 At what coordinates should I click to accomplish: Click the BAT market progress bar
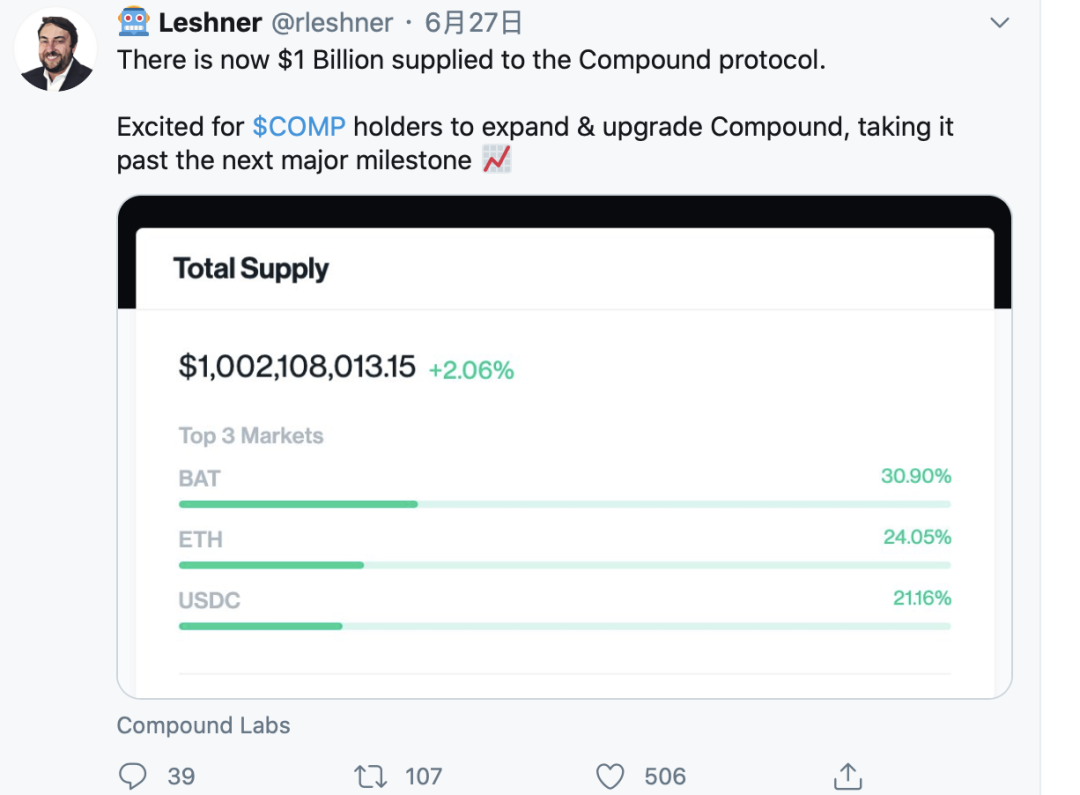(564, 504)
